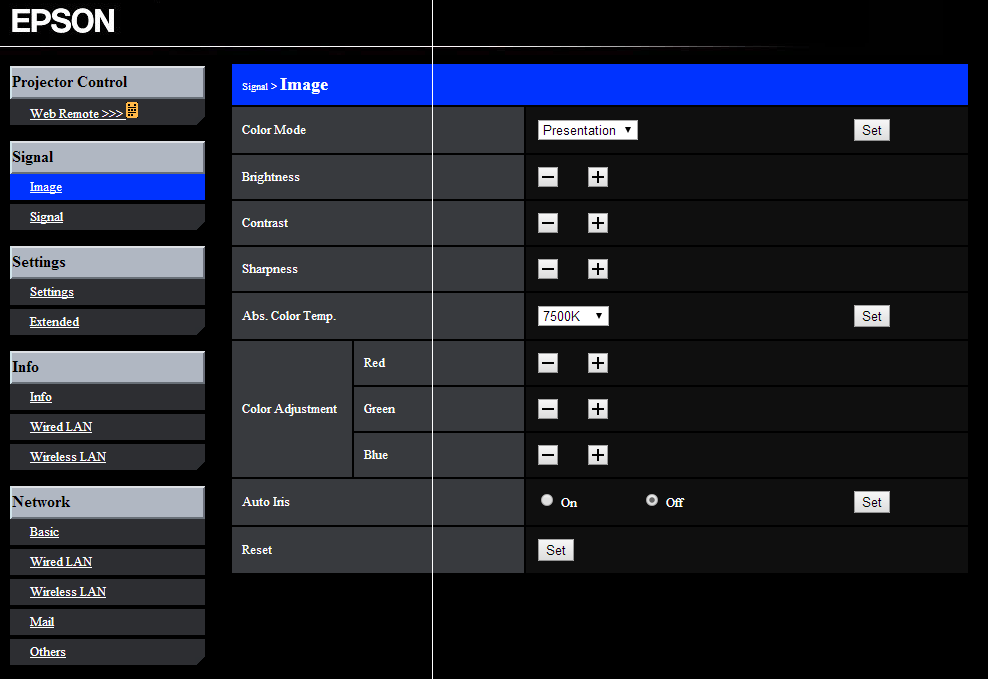The height and width of the screenshot is (679, 988).
Task: Turn Auto Iris On
Action: point(546,500)
